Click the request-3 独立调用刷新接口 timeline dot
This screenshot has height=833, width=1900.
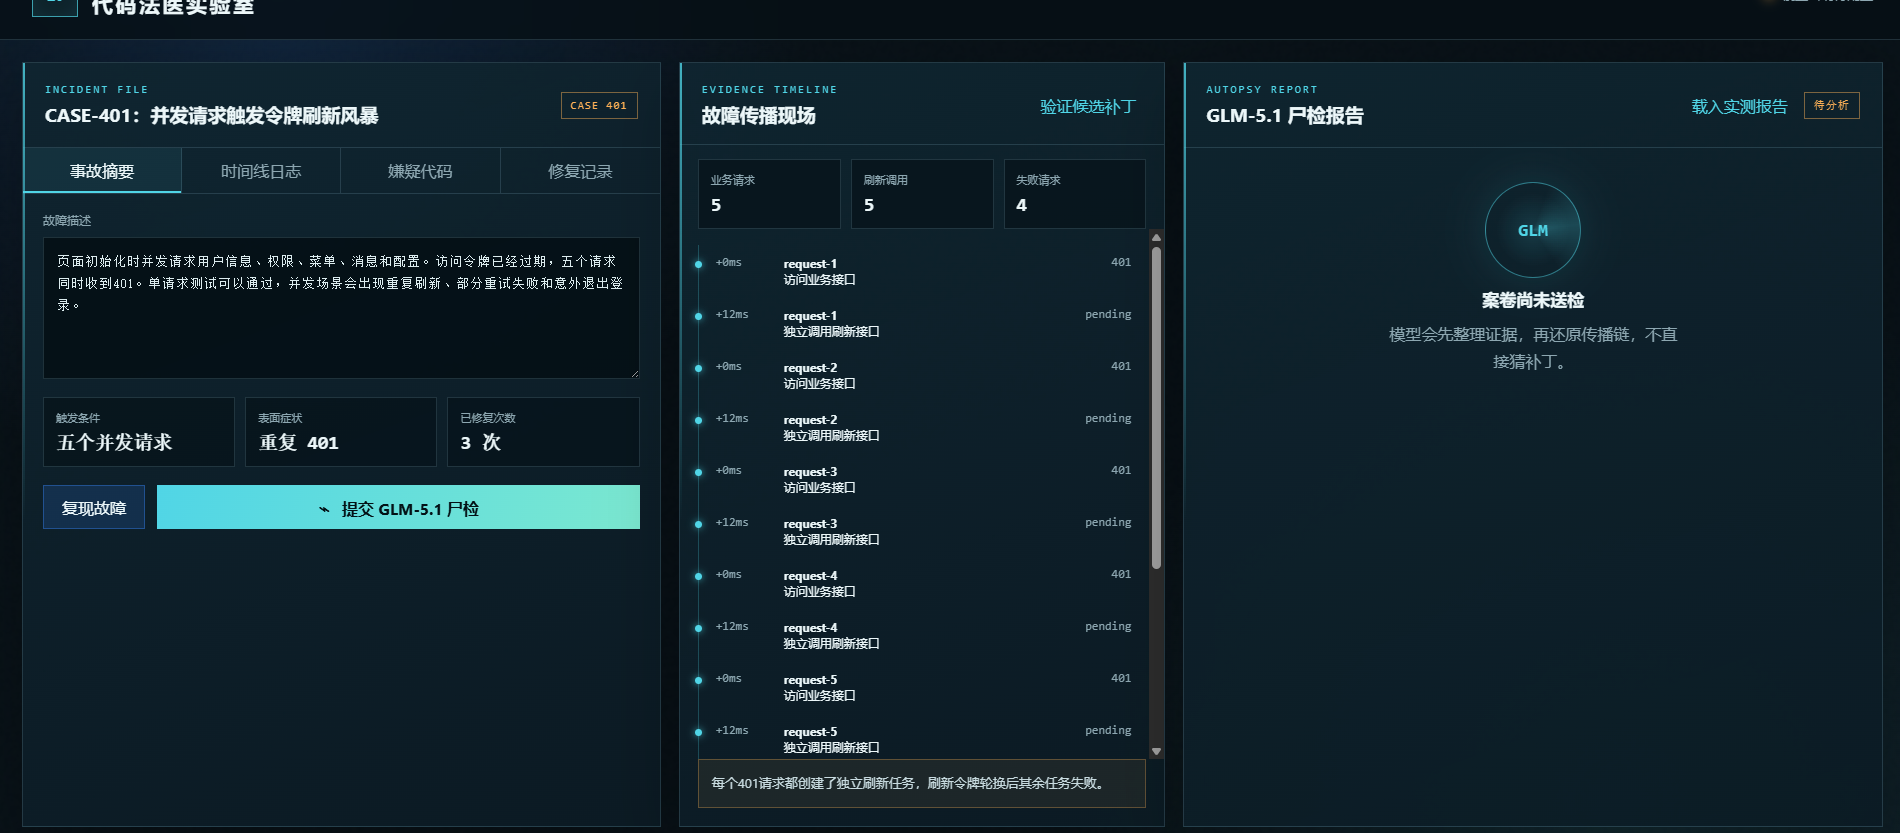pos(698,524)
